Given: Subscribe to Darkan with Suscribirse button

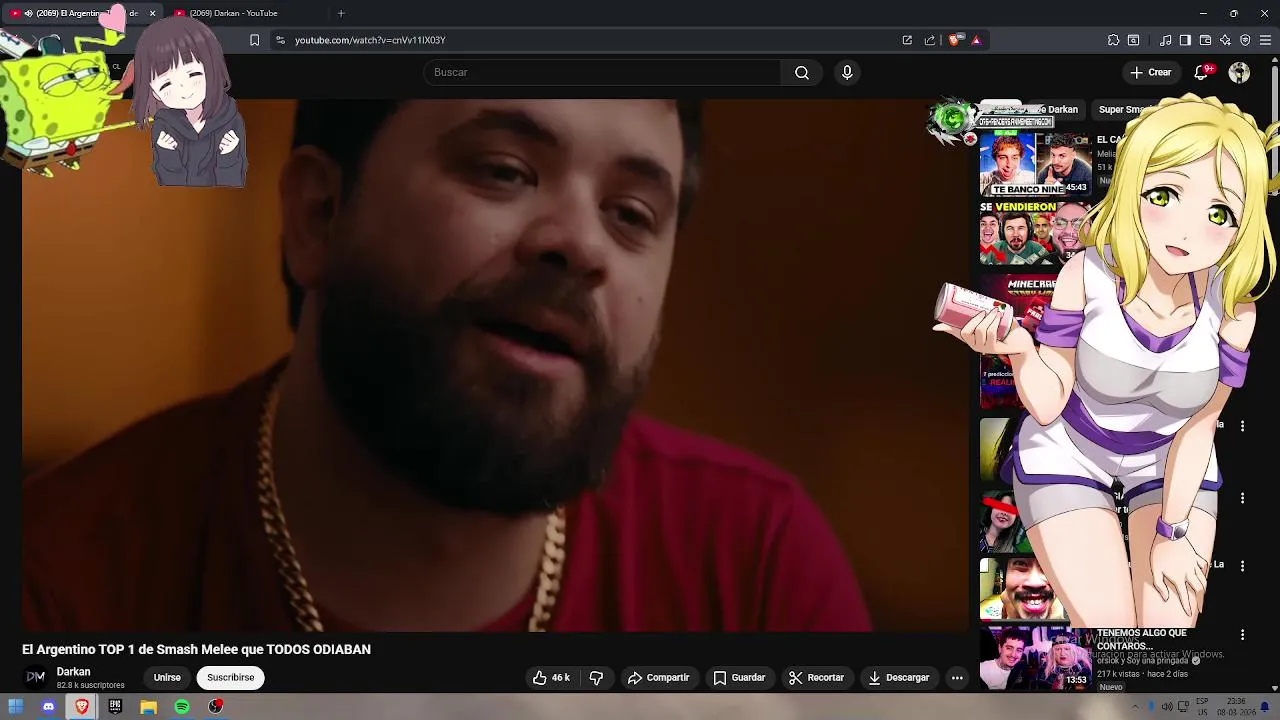Looking at the screenshot, I should (x=230, y=677).
